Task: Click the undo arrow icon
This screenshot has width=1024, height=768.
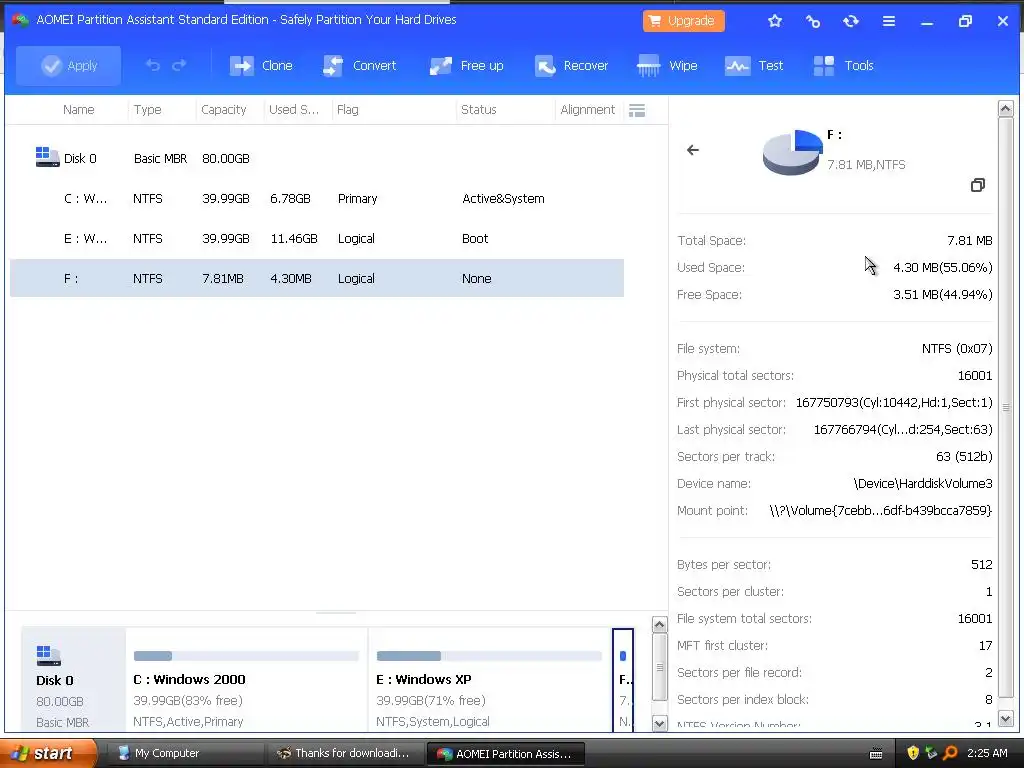Action: click(152, 65)
